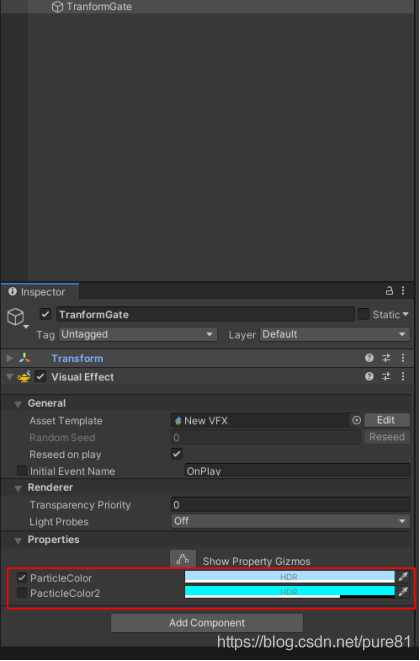This screenshot has width=420, height=661.
Task: Open the ParticleColor HDR color swatch
Action: pyautogui.click(x=290, y=577)
